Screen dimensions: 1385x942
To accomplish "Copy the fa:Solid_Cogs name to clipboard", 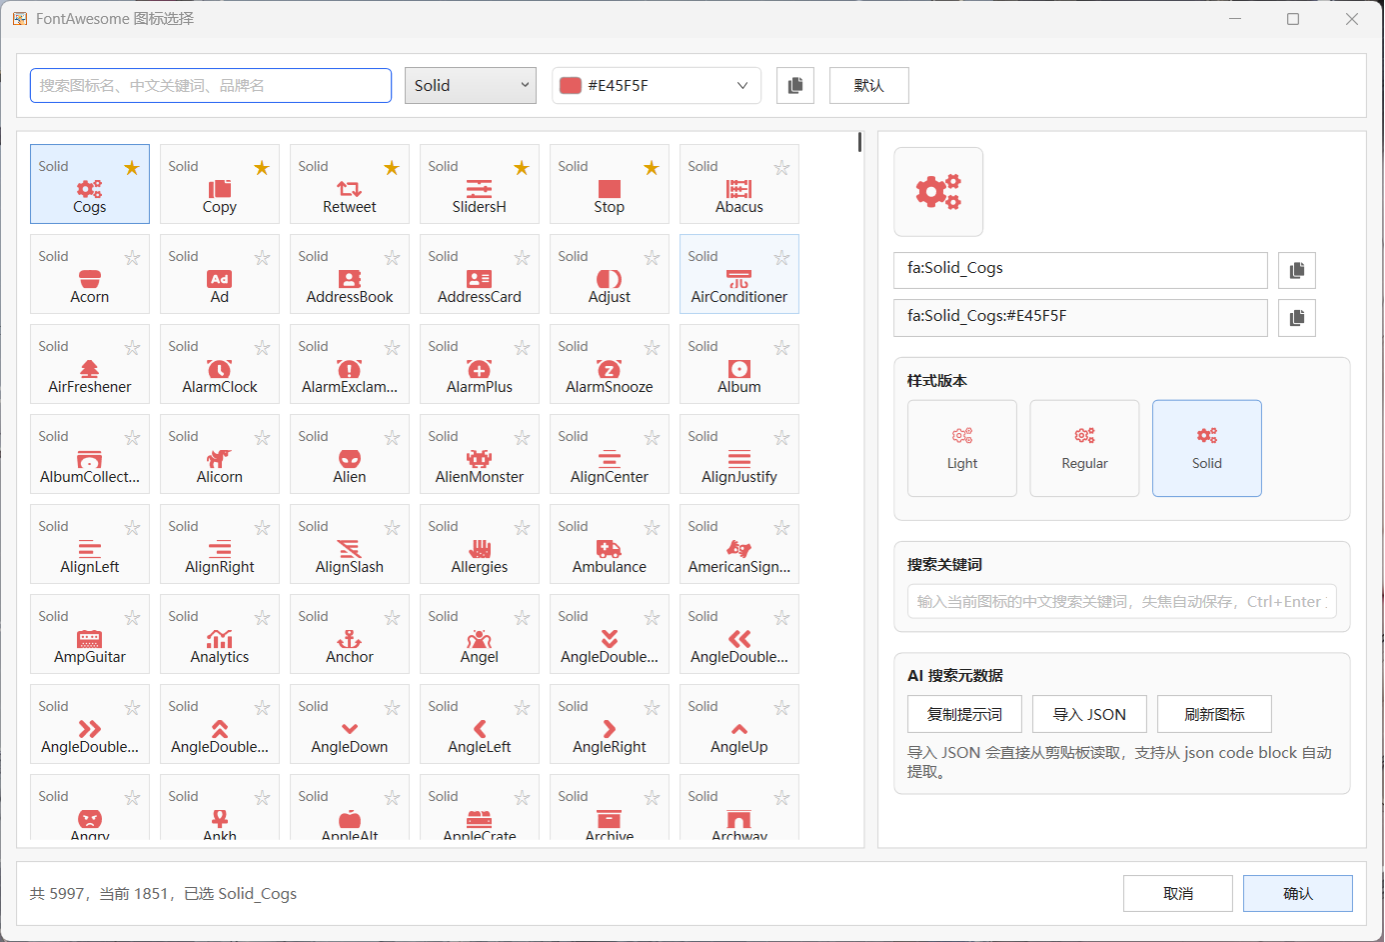I will [1297, 270].
